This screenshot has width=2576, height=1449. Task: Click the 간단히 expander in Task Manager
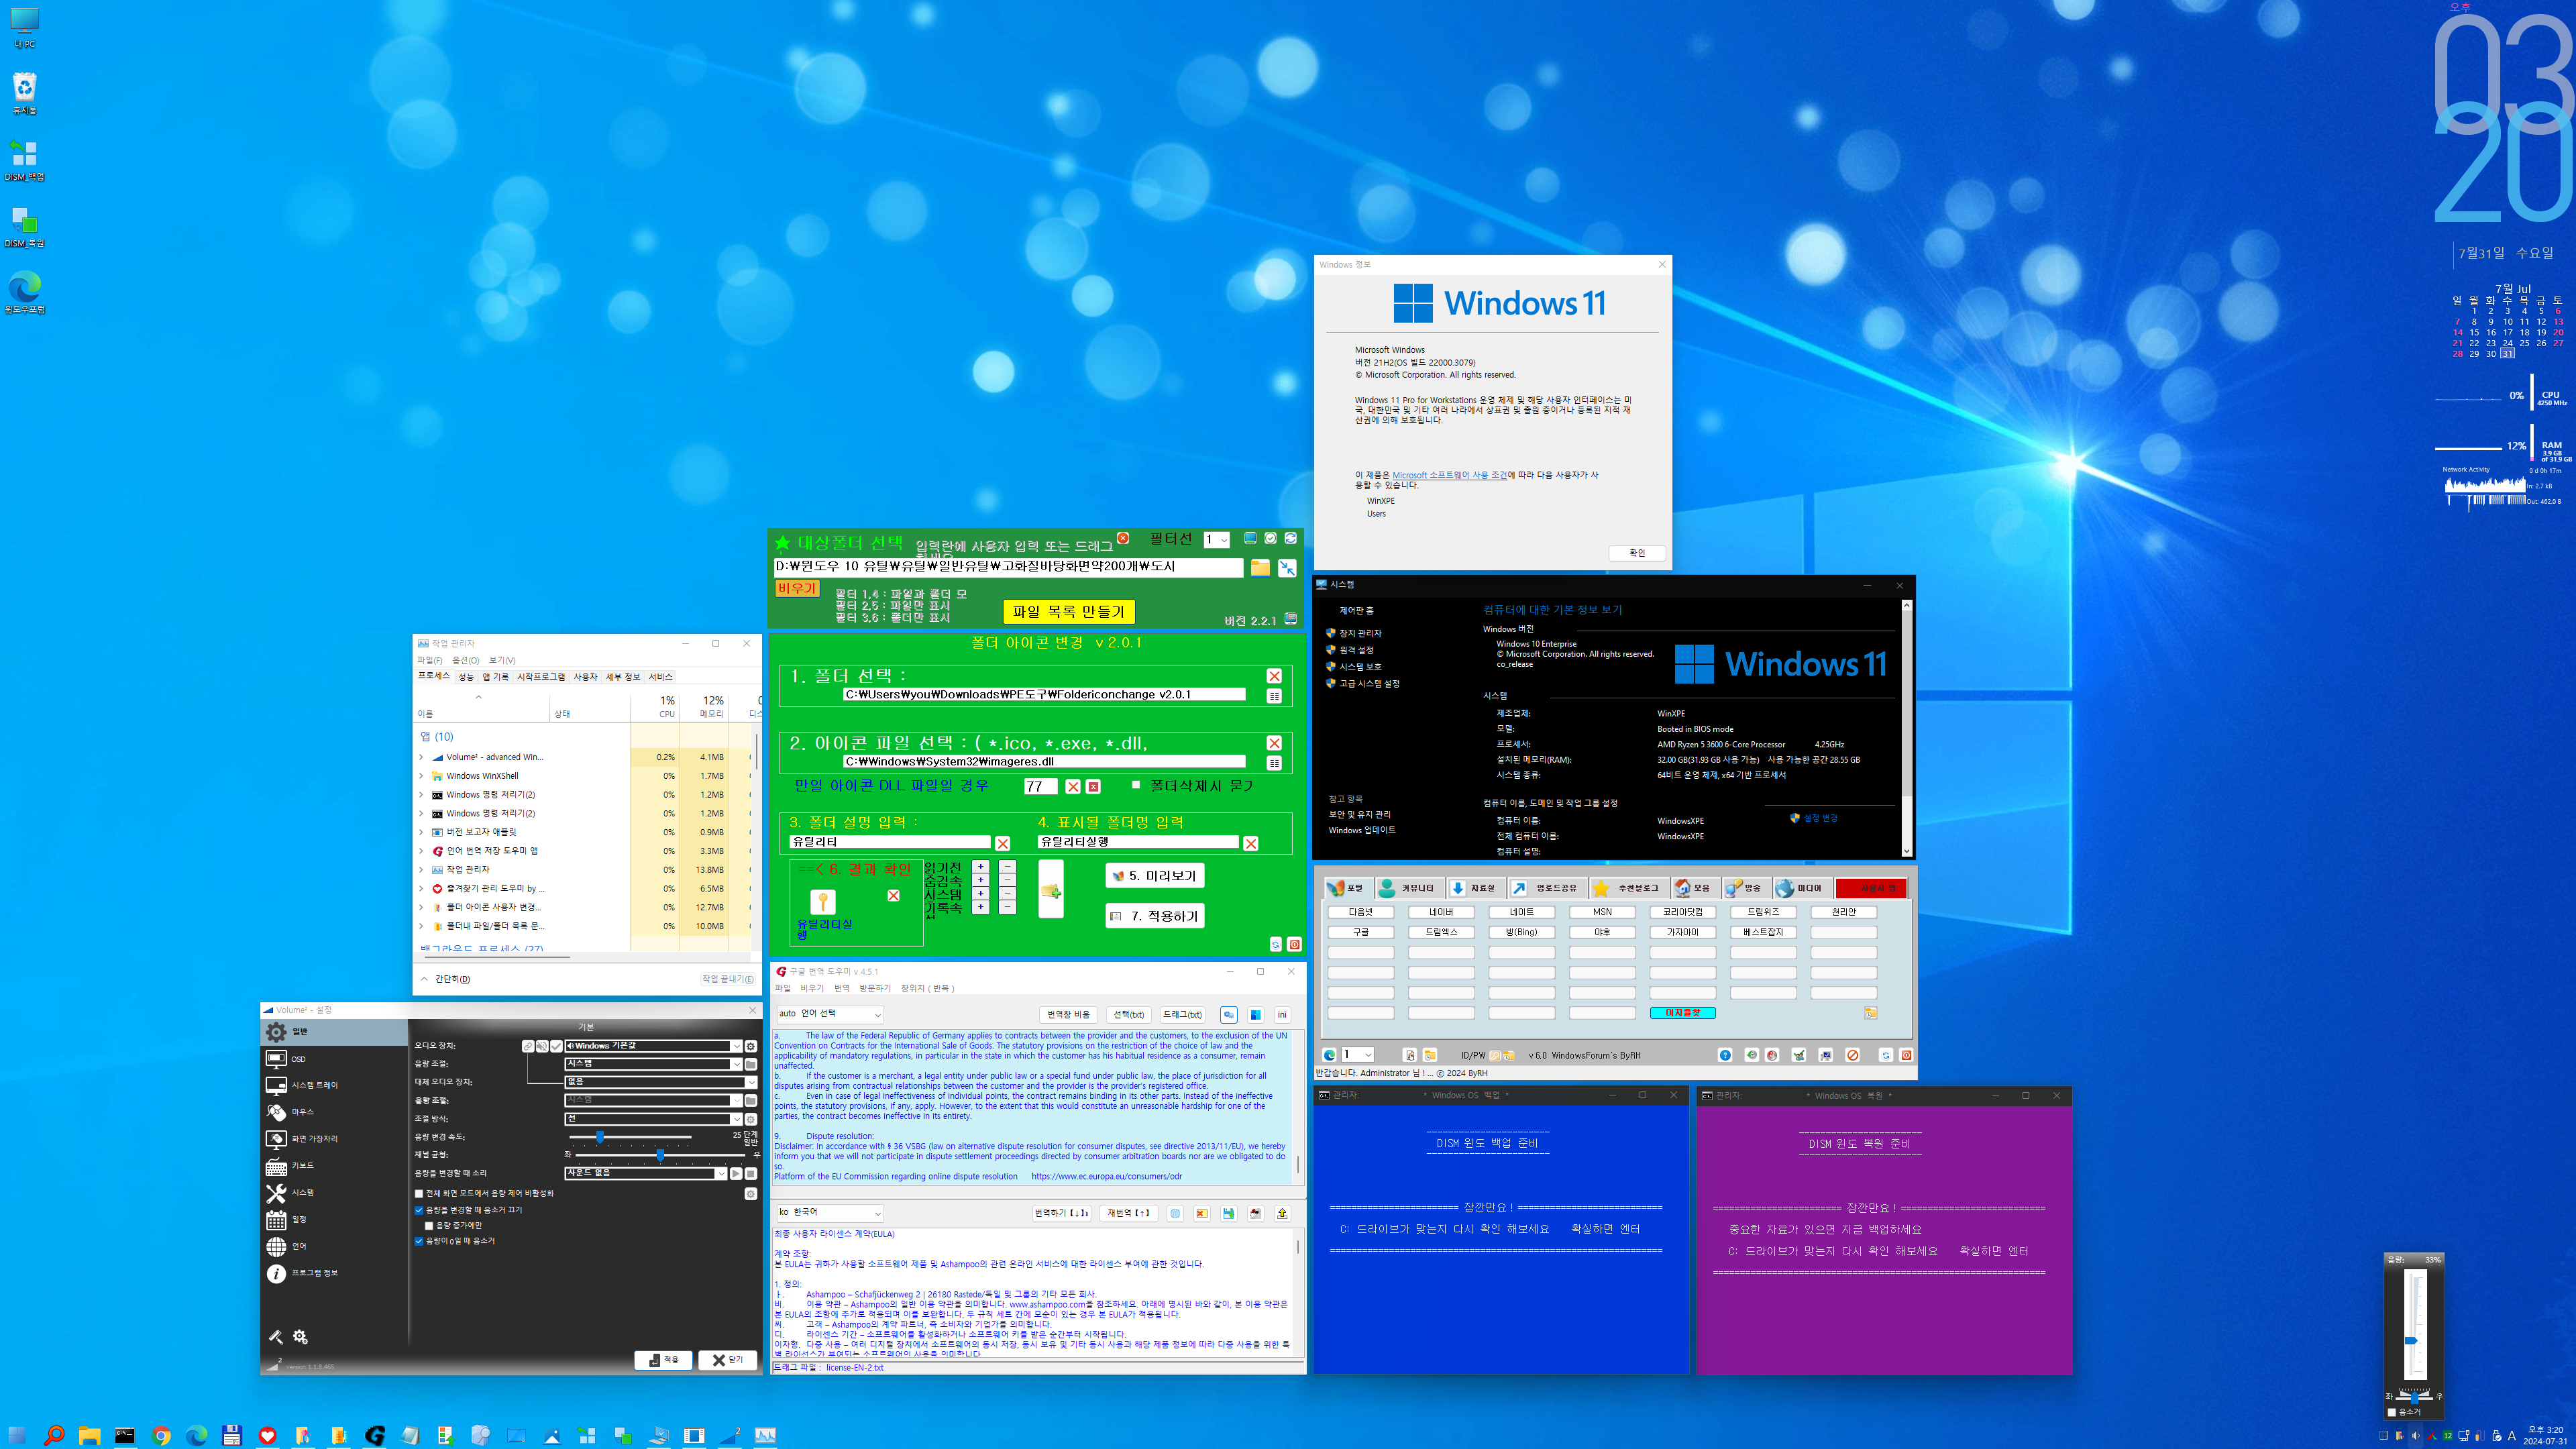(x=446, y=979)
